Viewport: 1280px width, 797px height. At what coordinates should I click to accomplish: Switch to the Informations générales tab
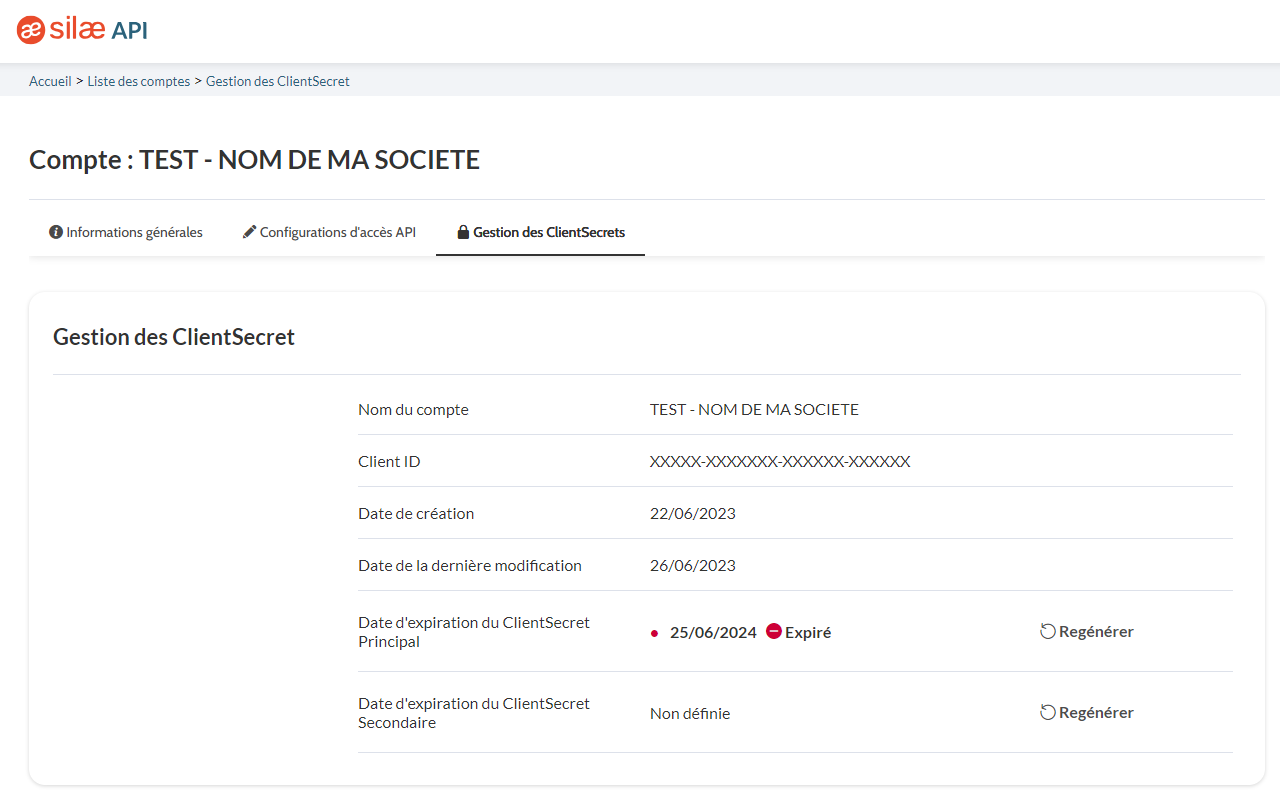tap(133, 231)
